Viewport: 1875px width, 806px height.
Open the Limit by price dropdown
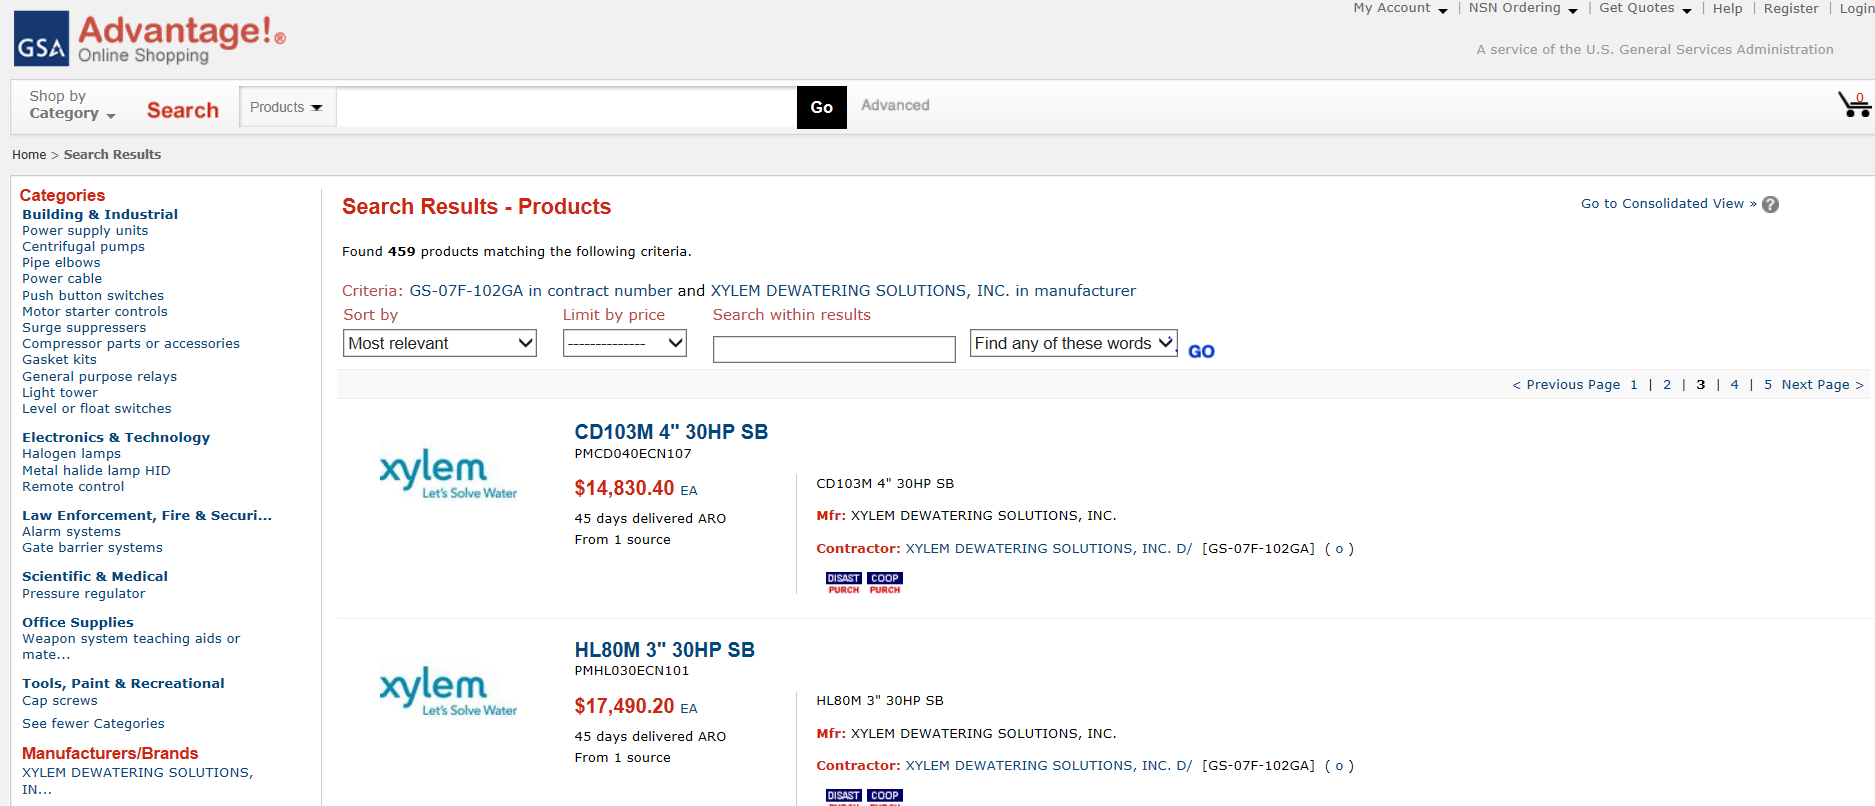click(625, 343)
